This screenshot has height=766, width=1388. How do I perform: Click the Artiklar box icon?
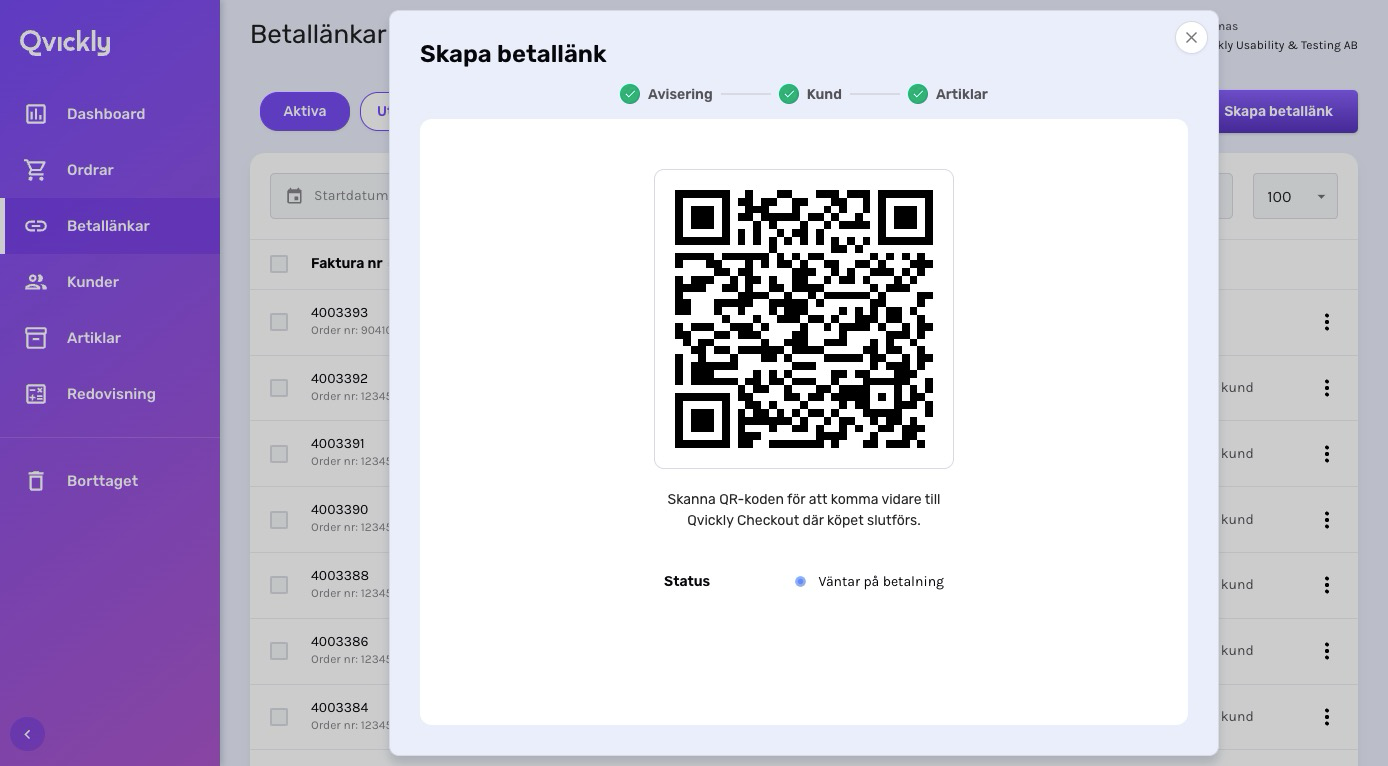pos(36,338)
